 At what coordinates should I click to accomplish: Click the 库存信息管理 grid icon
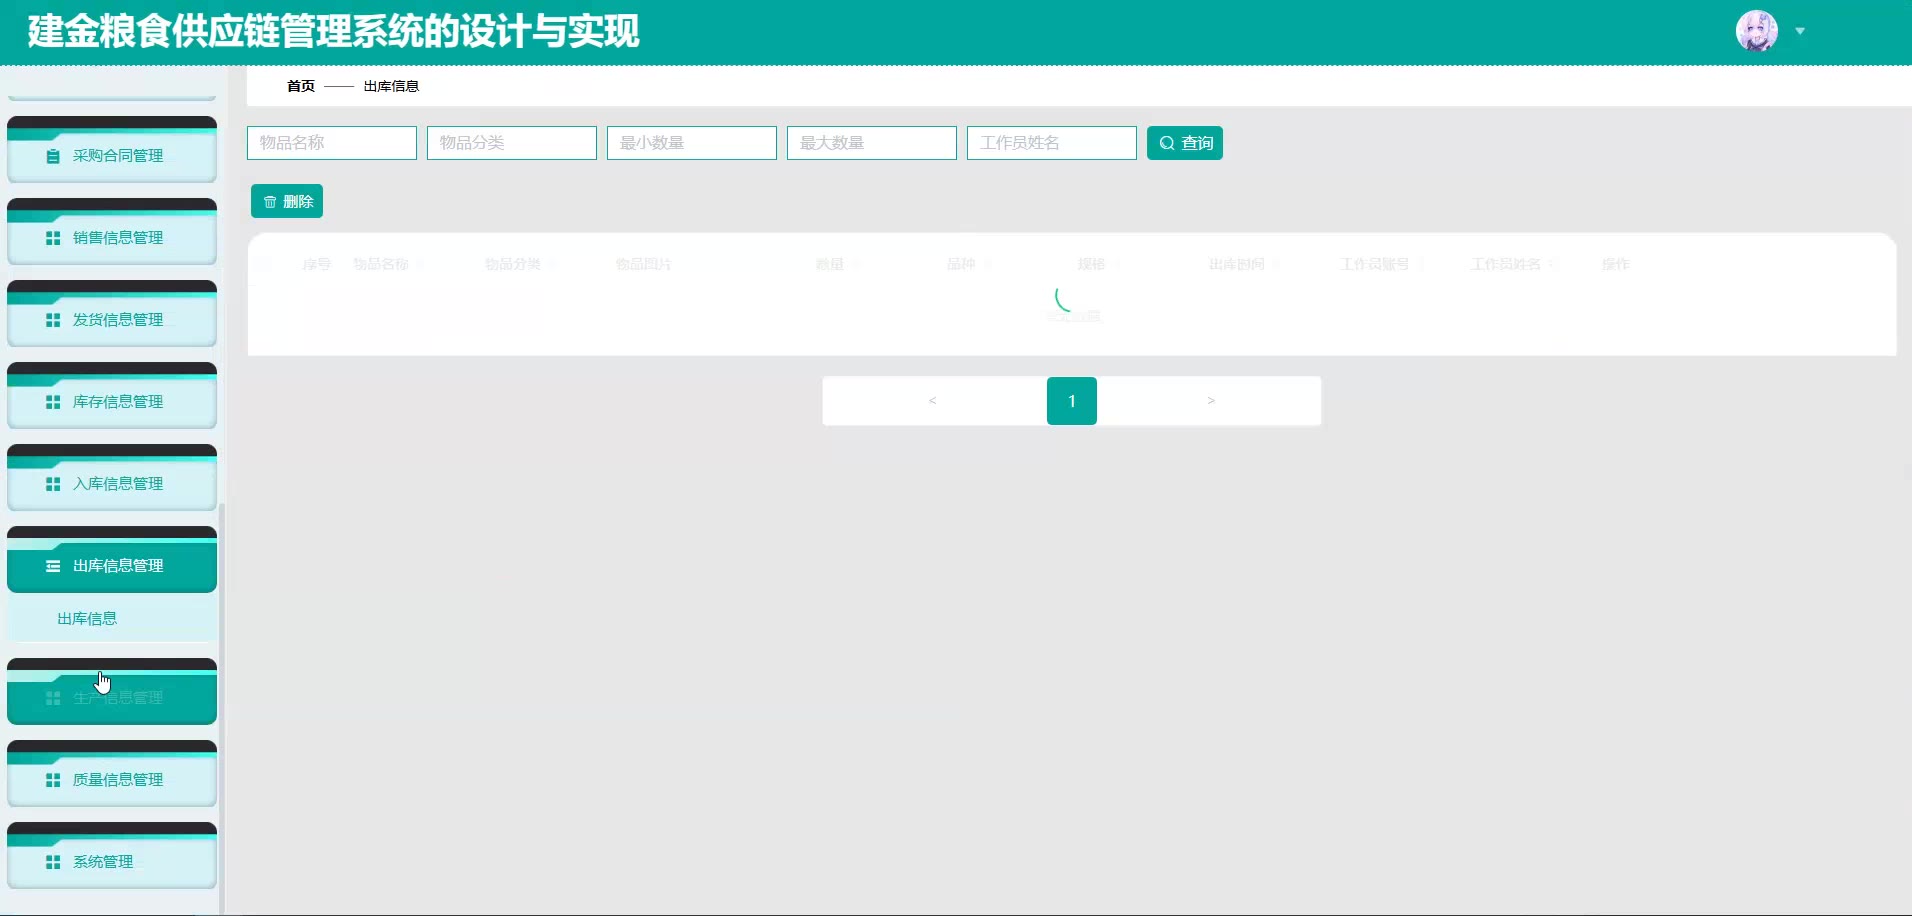[53, 402]
